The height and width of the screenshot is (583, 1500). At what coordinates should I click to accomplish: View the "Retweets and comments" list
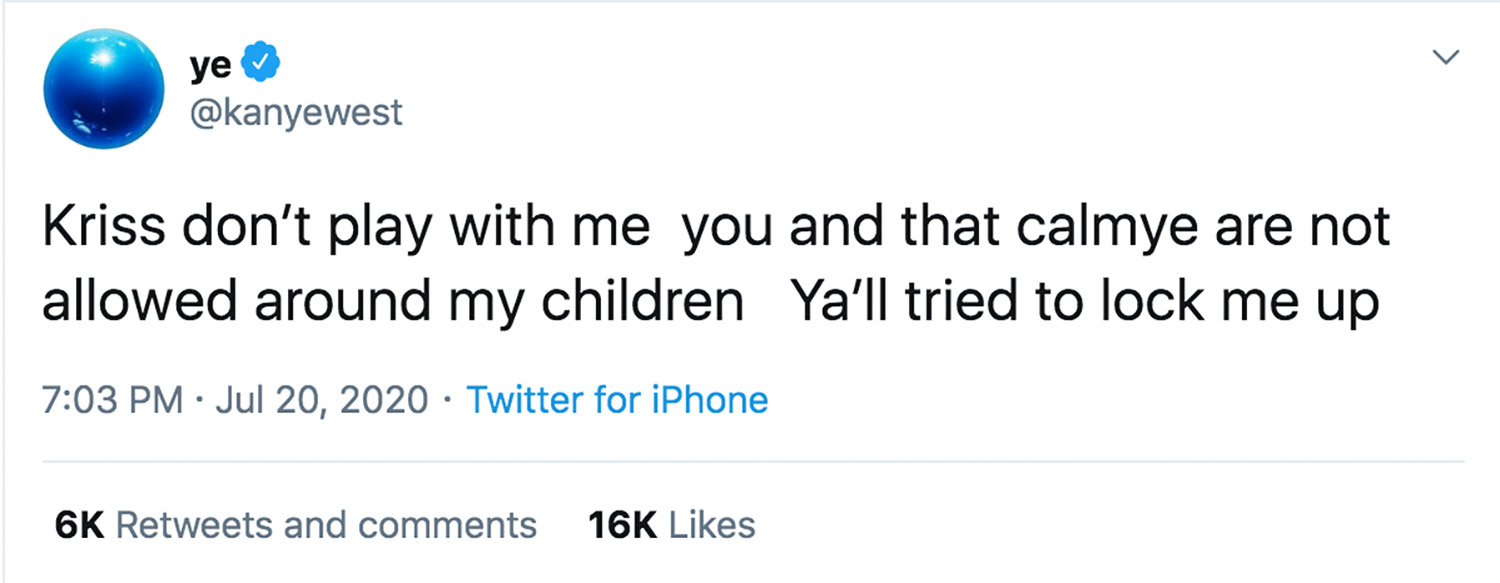pos(326,525)
